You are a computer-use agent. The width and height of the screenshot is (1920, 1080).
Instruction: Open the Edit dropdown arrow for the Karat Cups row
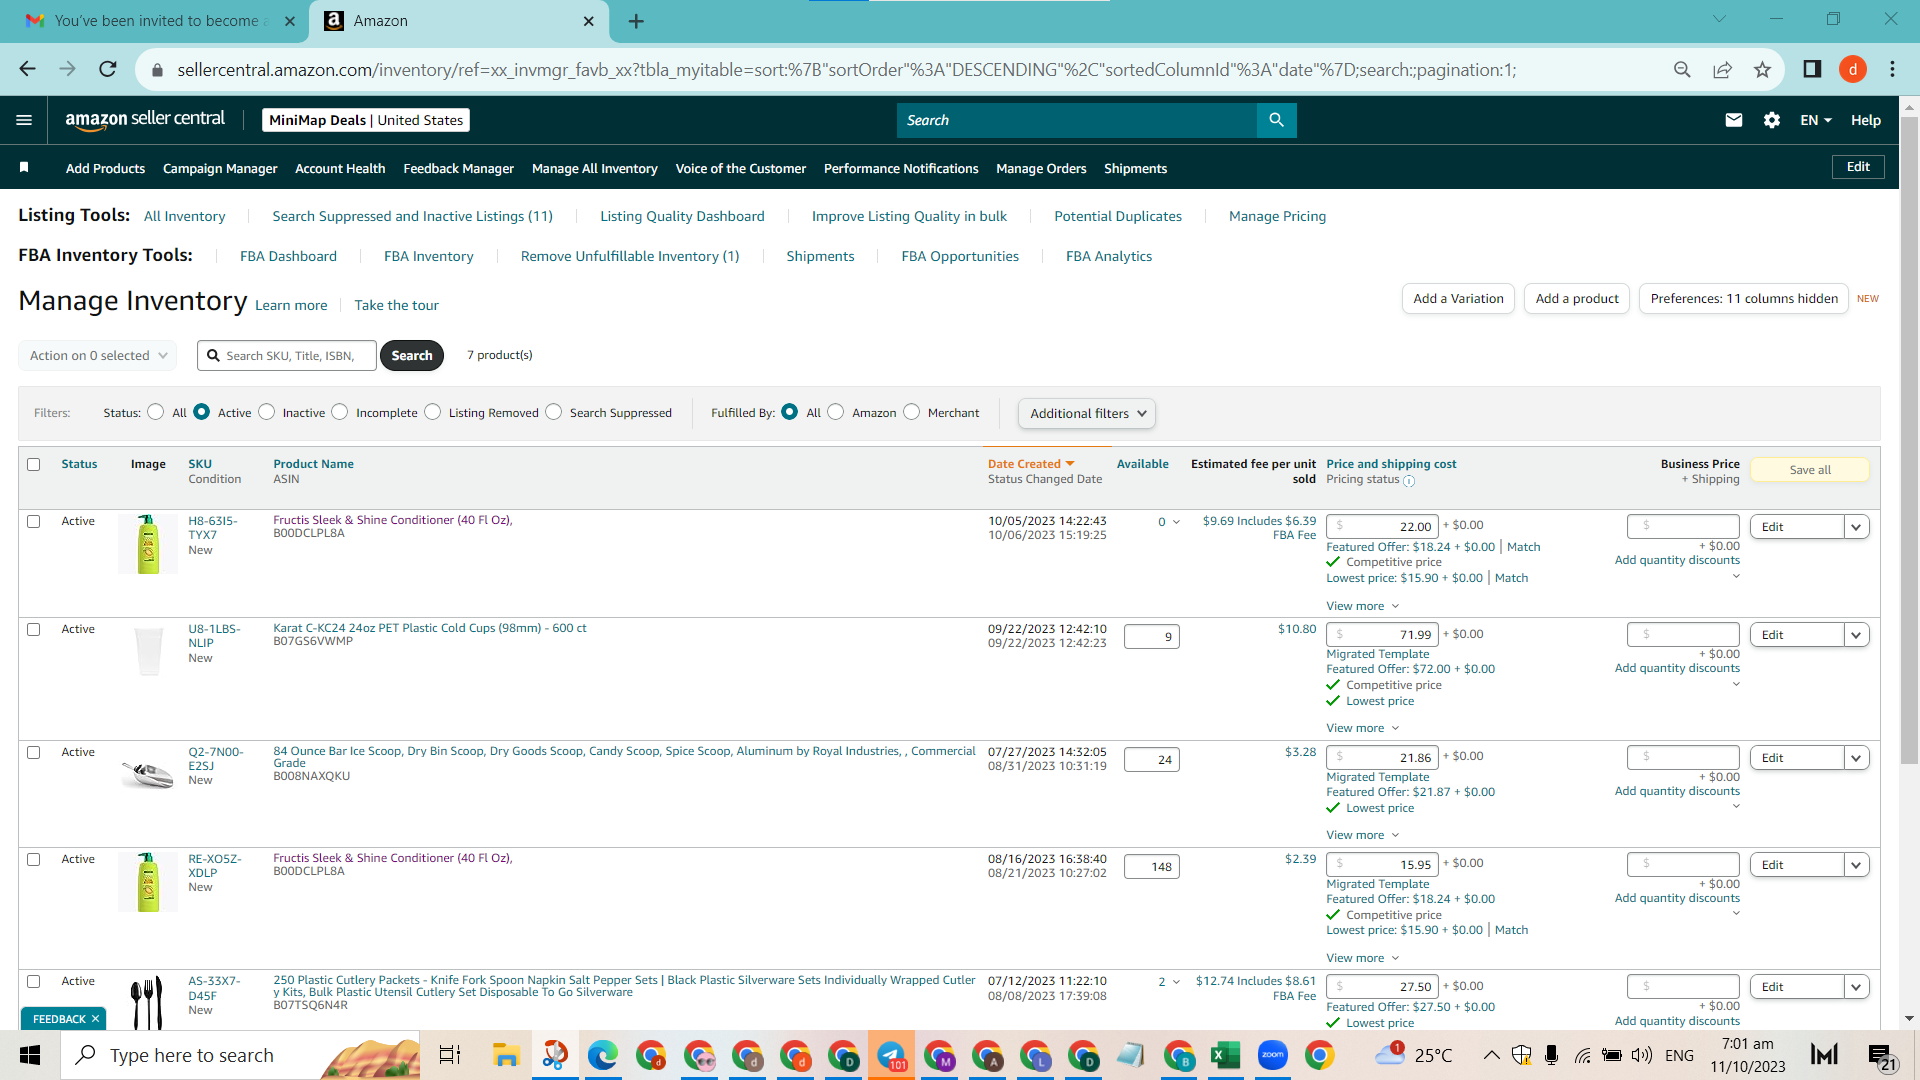tap(1857, 635)
